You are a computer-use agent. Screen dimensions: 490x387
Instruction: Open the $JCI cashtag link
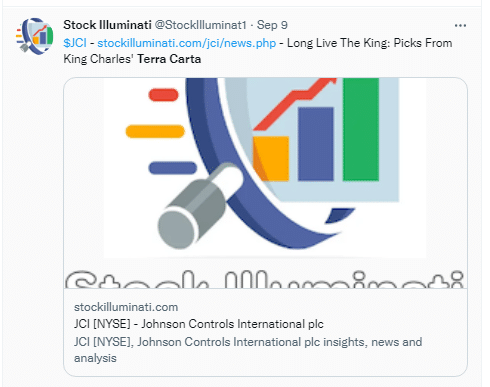coord(75,43)
